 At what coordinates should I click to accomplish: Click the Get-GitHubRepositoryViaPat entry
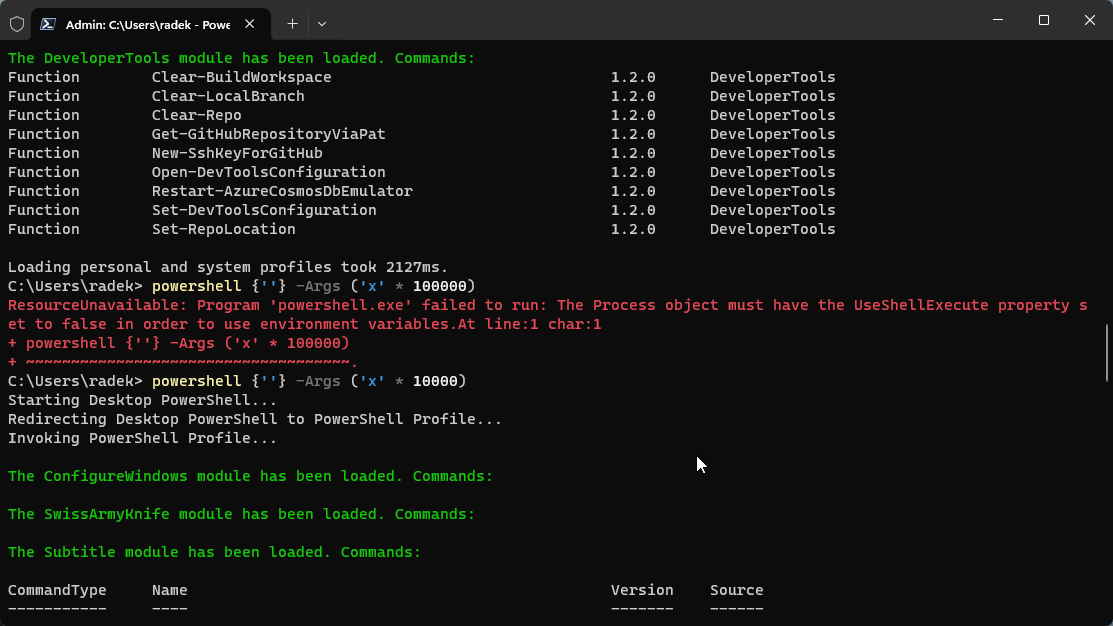click(x=268, y=134)
